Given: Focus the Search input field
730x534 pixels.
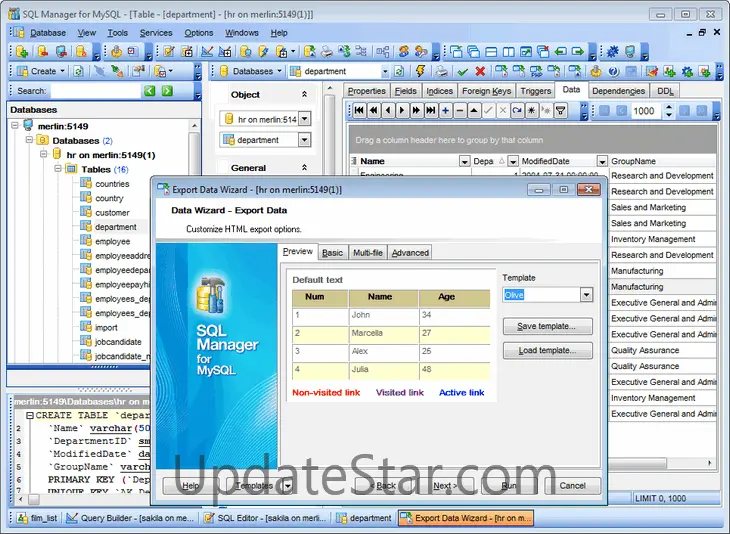Looking at the screenshot, I should [95, 91].
